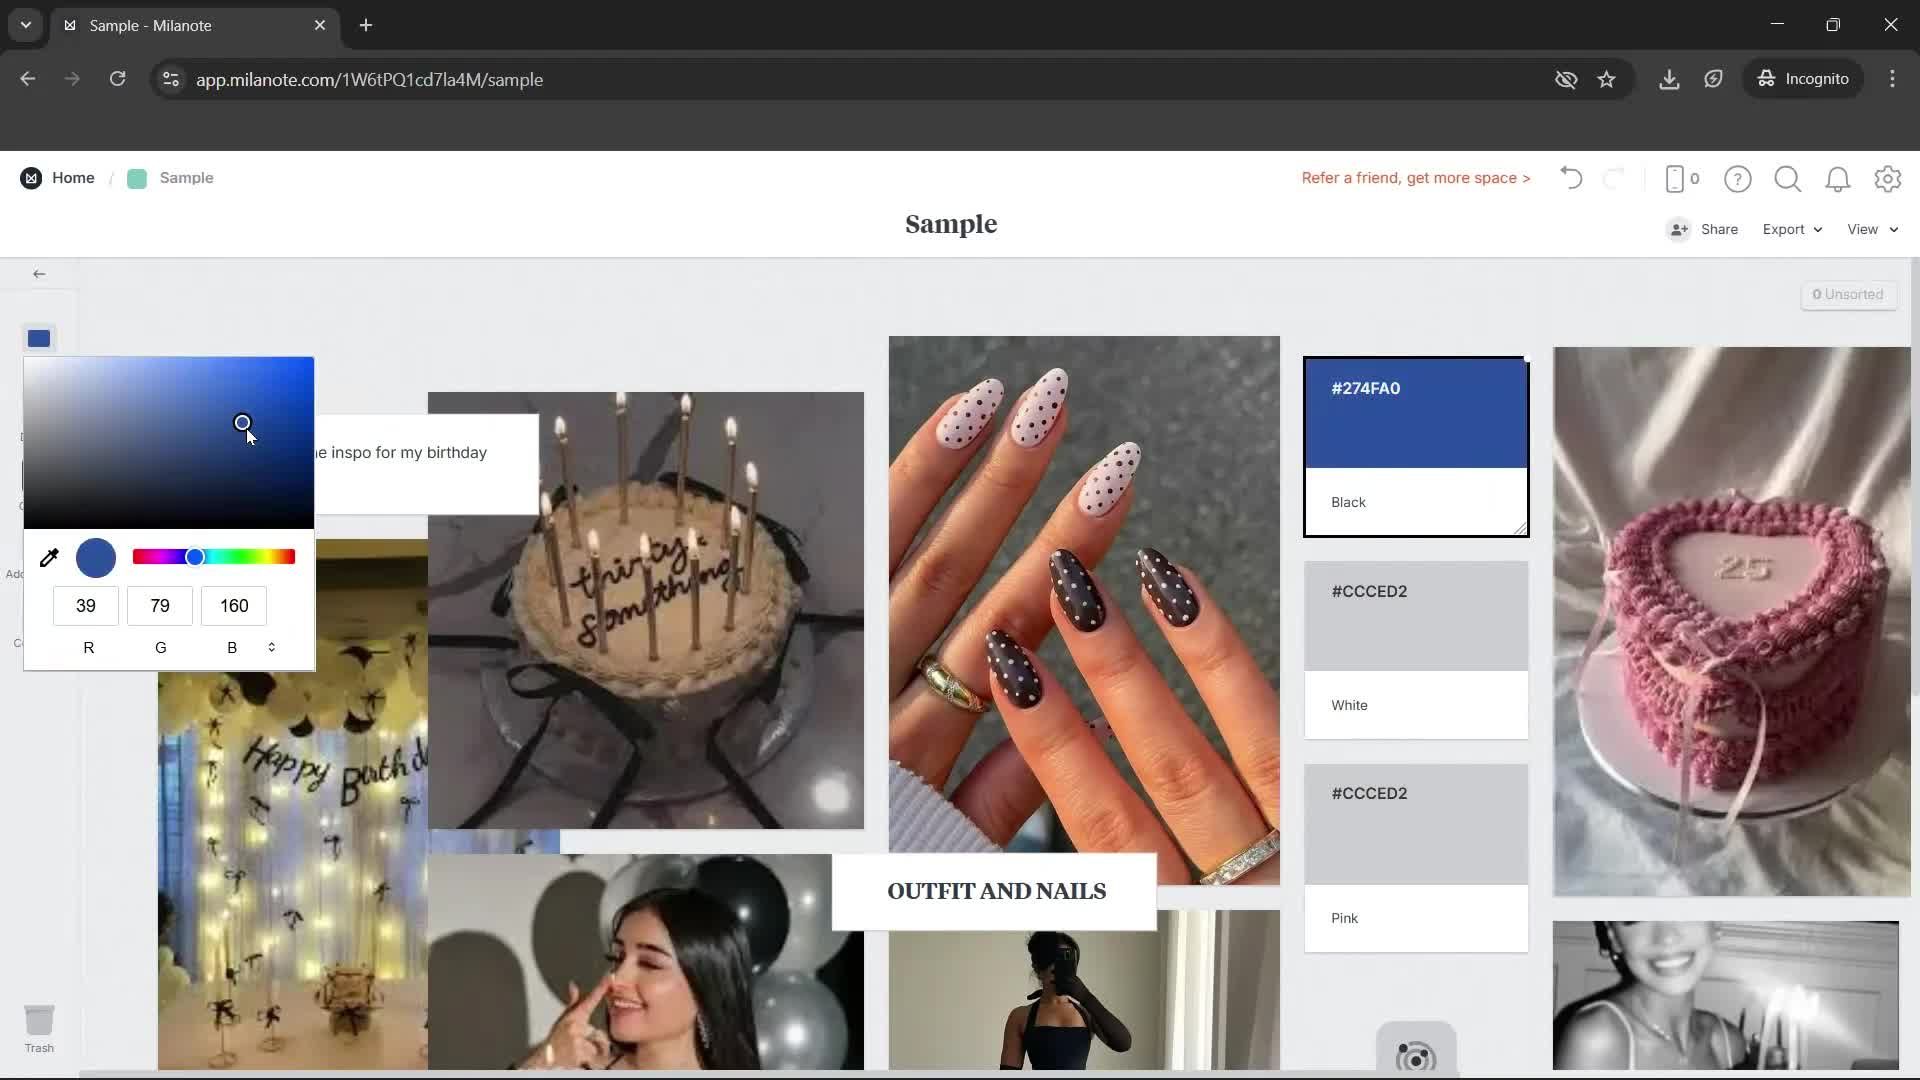
Task: Open the Export dropdown
Action: [x=1790, y=229]
